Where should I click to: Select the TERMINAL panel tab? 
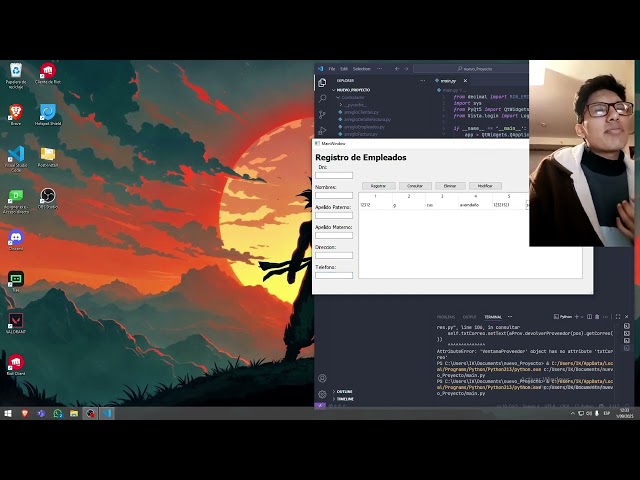click(x=493, y=317)
